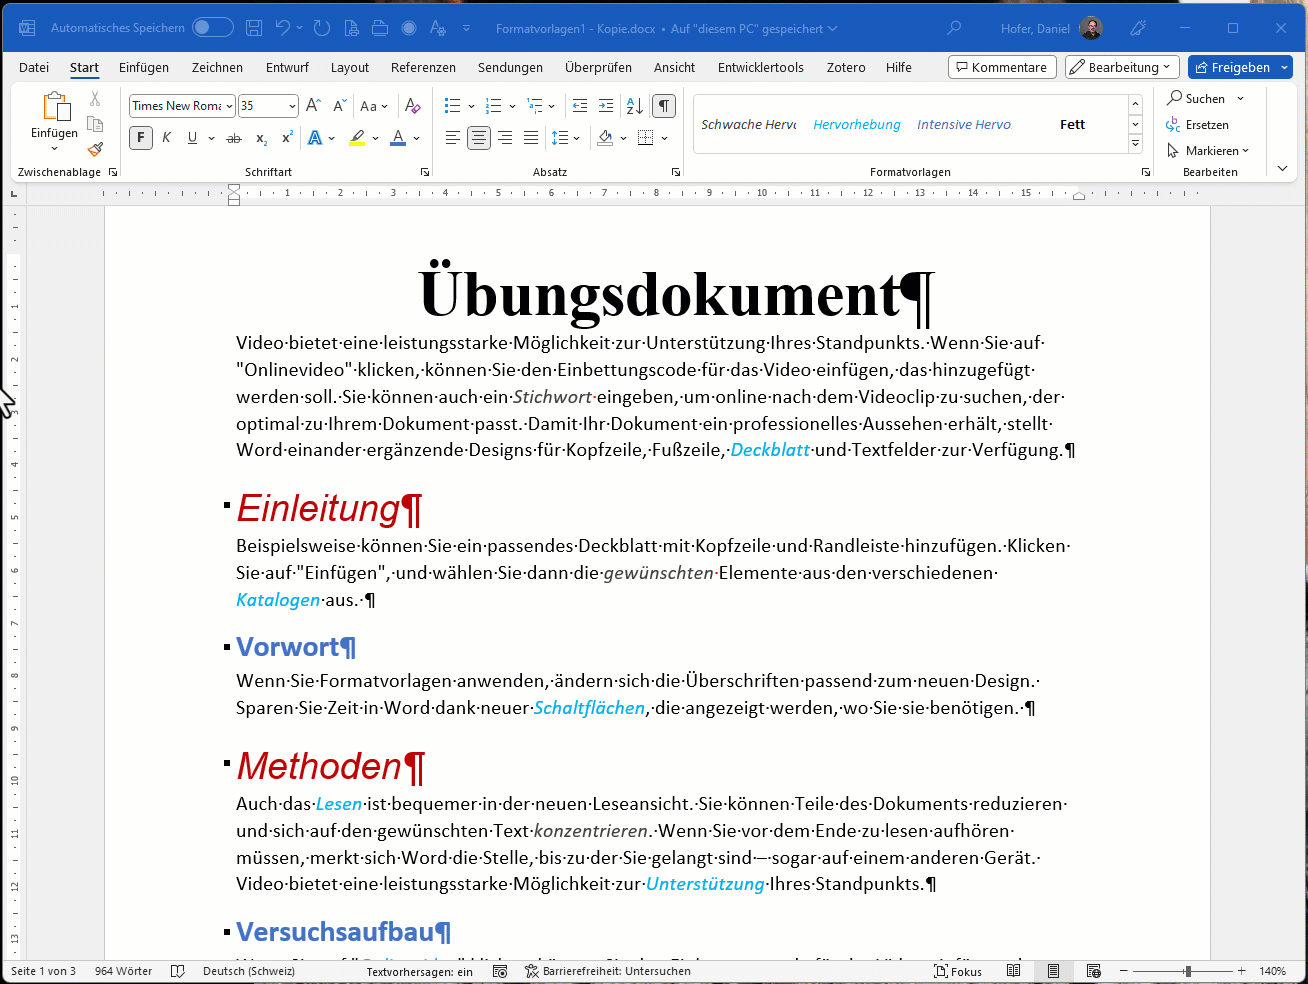Screen dimensions: 1308x984
Task: Apply strikethrough to the selected text
Action: [234, 138]
